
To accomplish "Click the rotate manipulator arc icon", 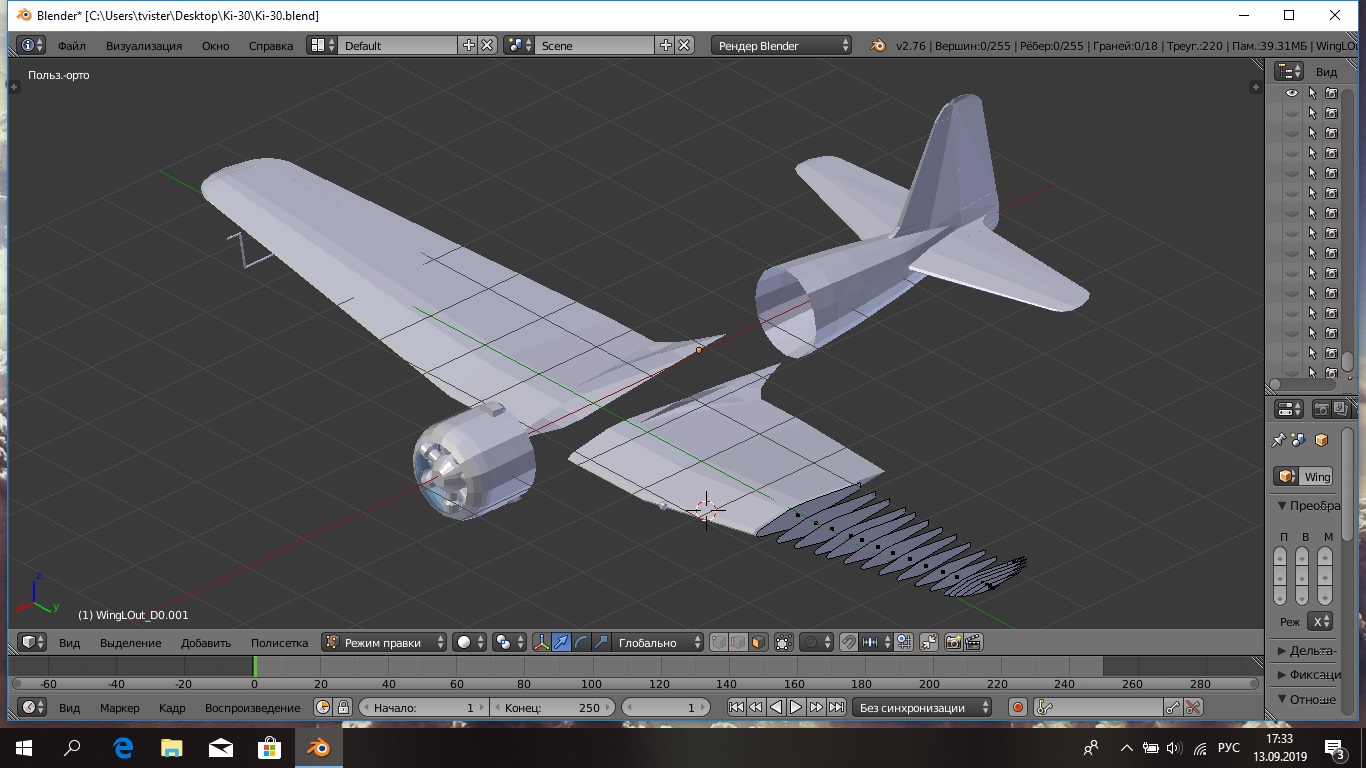I will pos(581,643).
